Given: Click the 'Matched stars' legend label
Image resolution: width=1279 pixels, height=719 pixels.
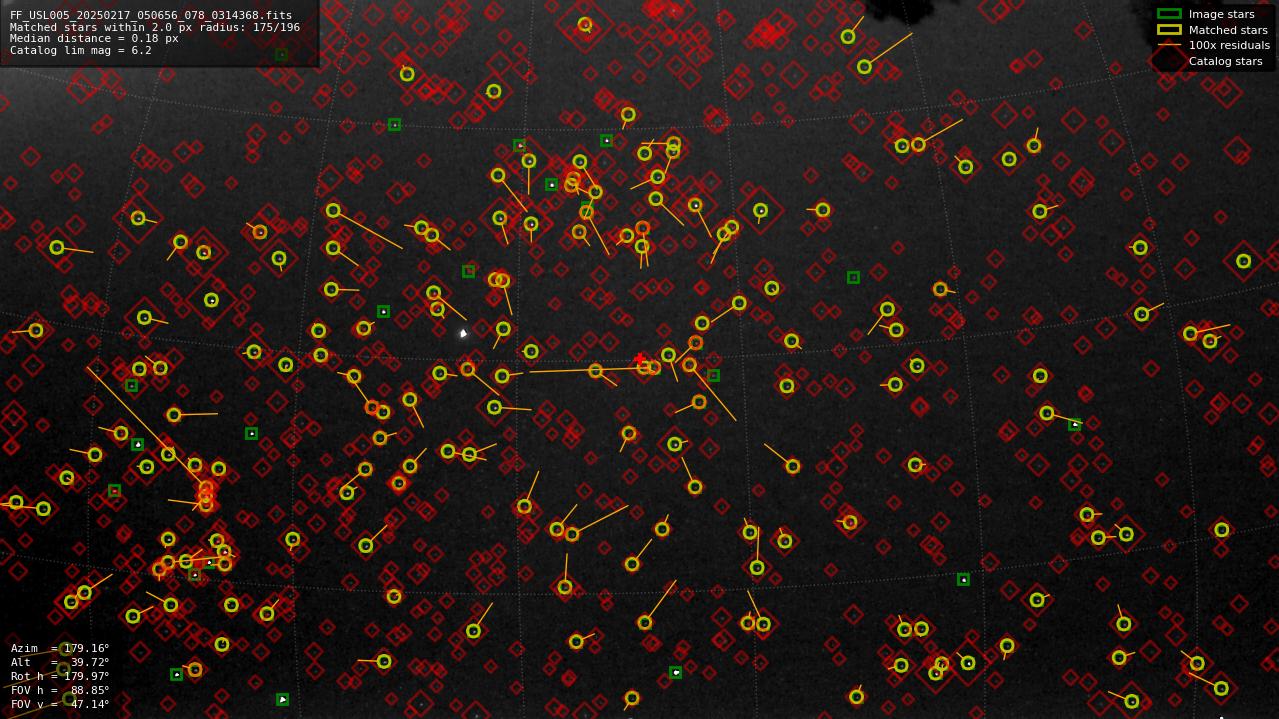Looking at the screenshot, I should [1228, 30].
